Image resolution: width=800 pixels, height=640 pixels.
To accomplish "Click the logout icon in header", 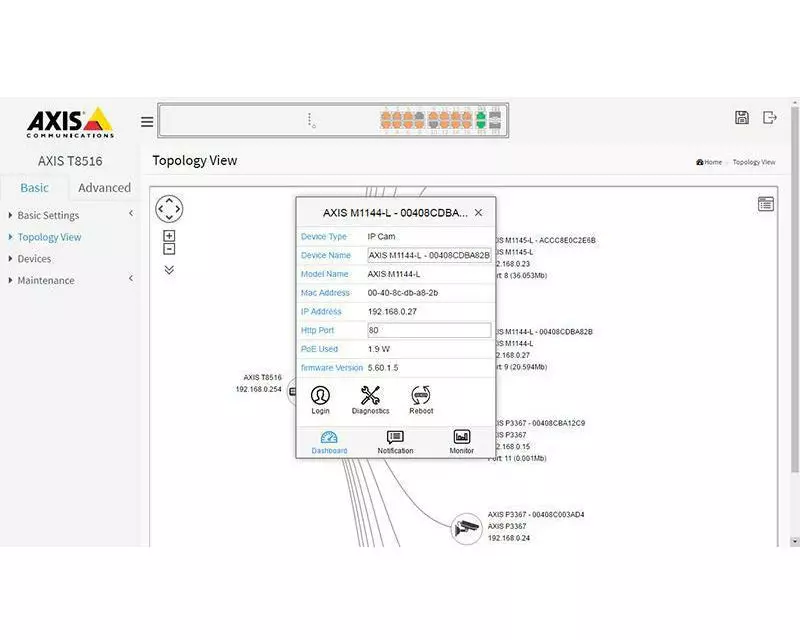I will click(770, 118).
